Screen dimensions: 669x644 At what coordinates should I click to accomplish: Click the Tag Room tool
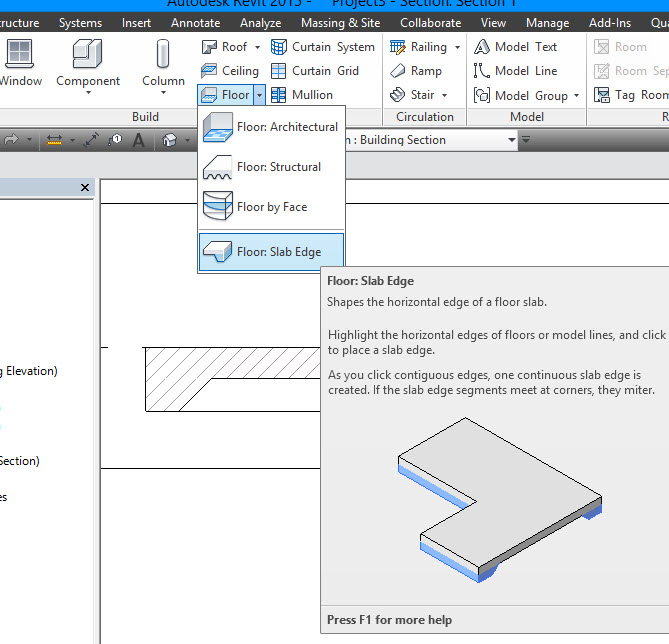[631, 95]
